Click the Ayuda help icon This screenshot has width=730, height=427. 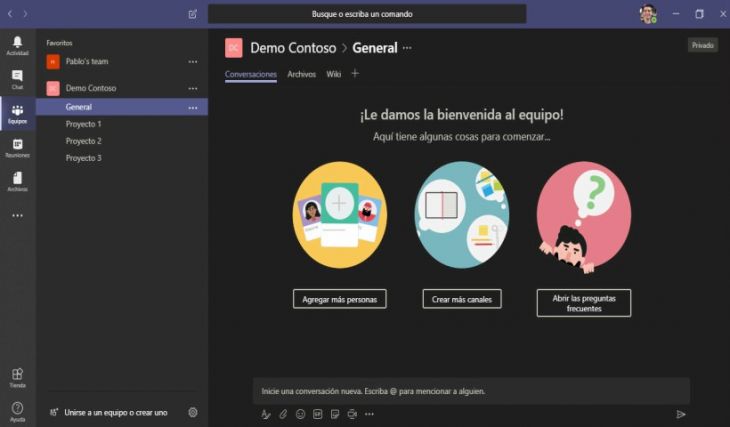pos(17,411)
